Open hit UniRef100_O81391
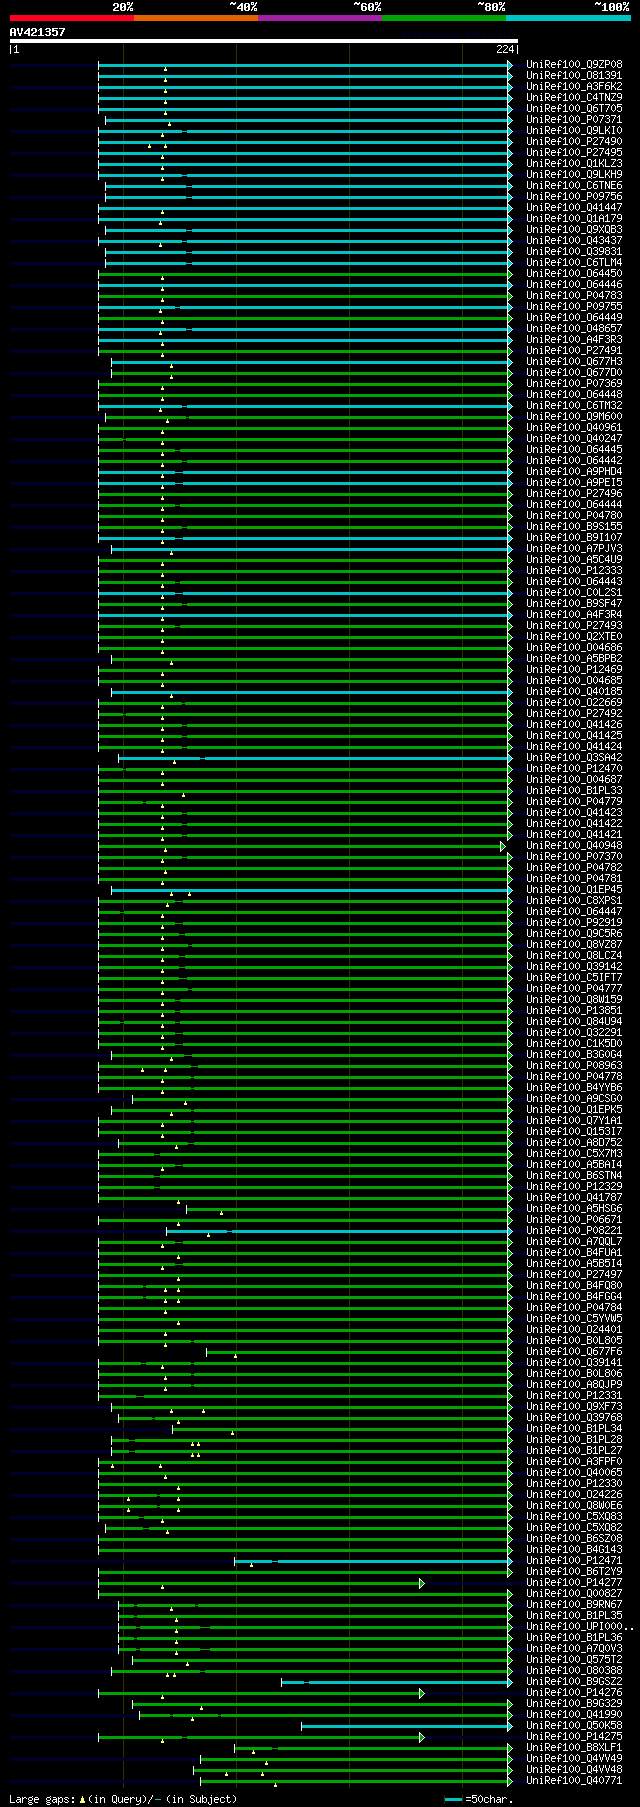This screenshot has height=1807, width=640. pos(574,76)
